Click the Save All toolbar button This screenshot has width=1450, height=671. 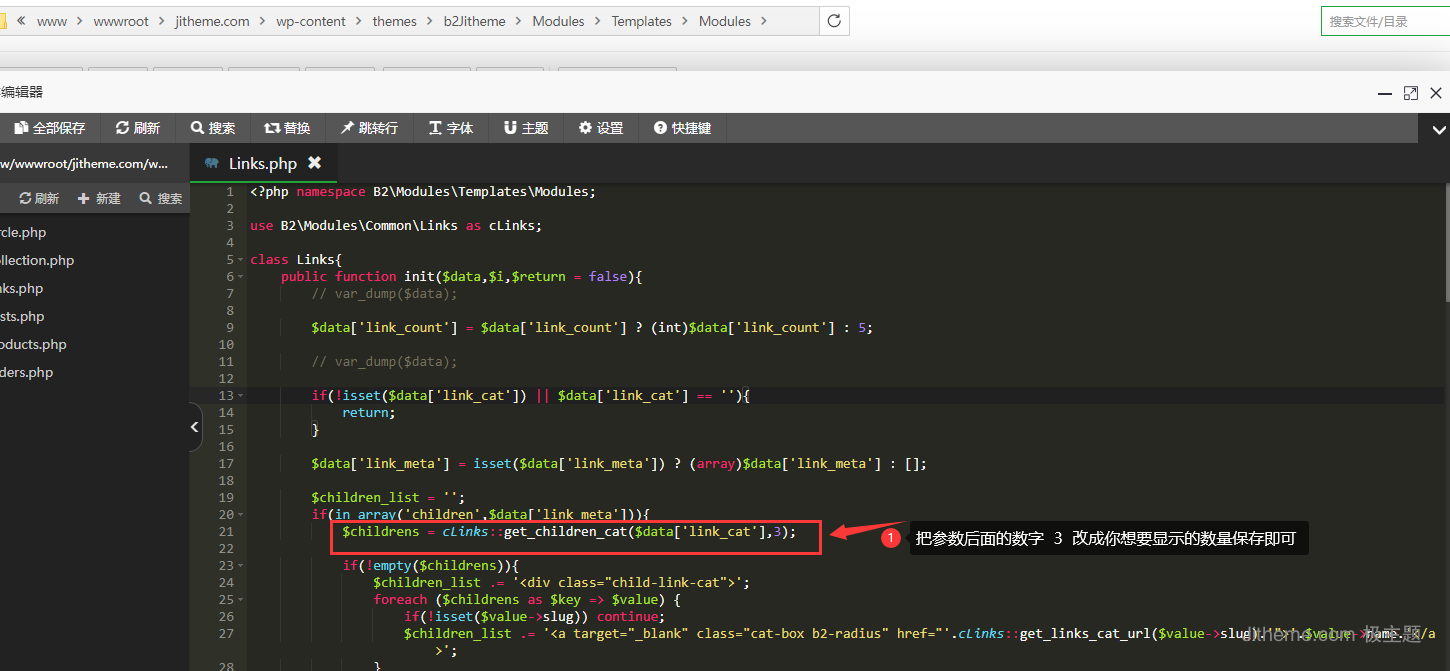[x=49, y=128]
